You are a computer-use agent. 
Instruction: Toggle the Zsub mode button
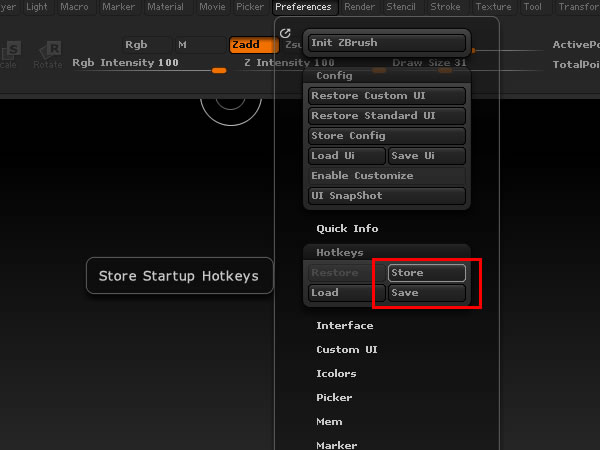pos(293,45)
